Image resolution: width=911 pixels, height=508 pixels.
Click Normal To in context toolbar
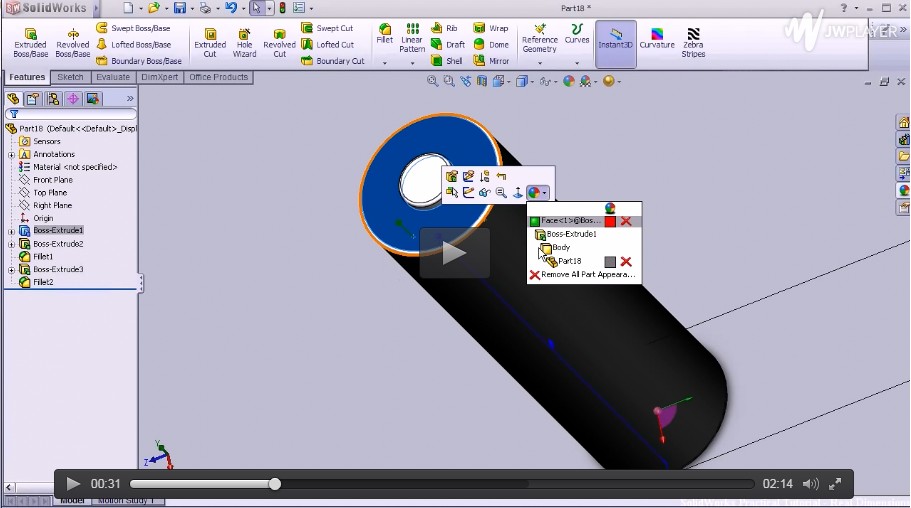point(518,192)
